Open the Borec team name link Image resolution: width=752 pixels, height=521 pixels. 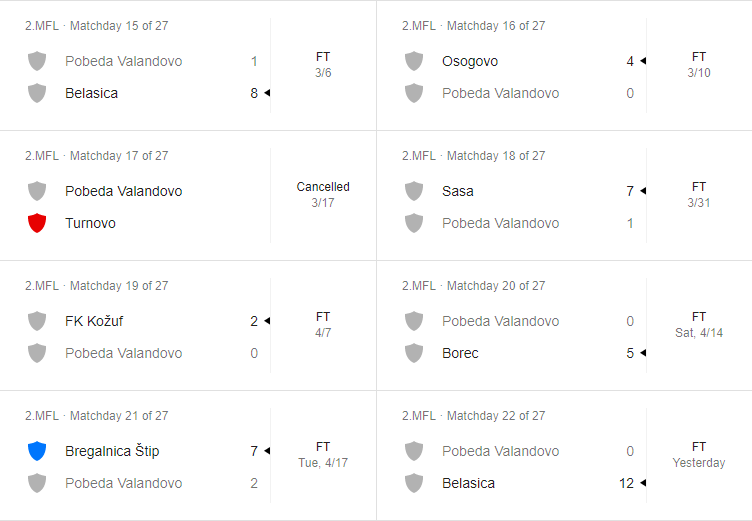460,353
